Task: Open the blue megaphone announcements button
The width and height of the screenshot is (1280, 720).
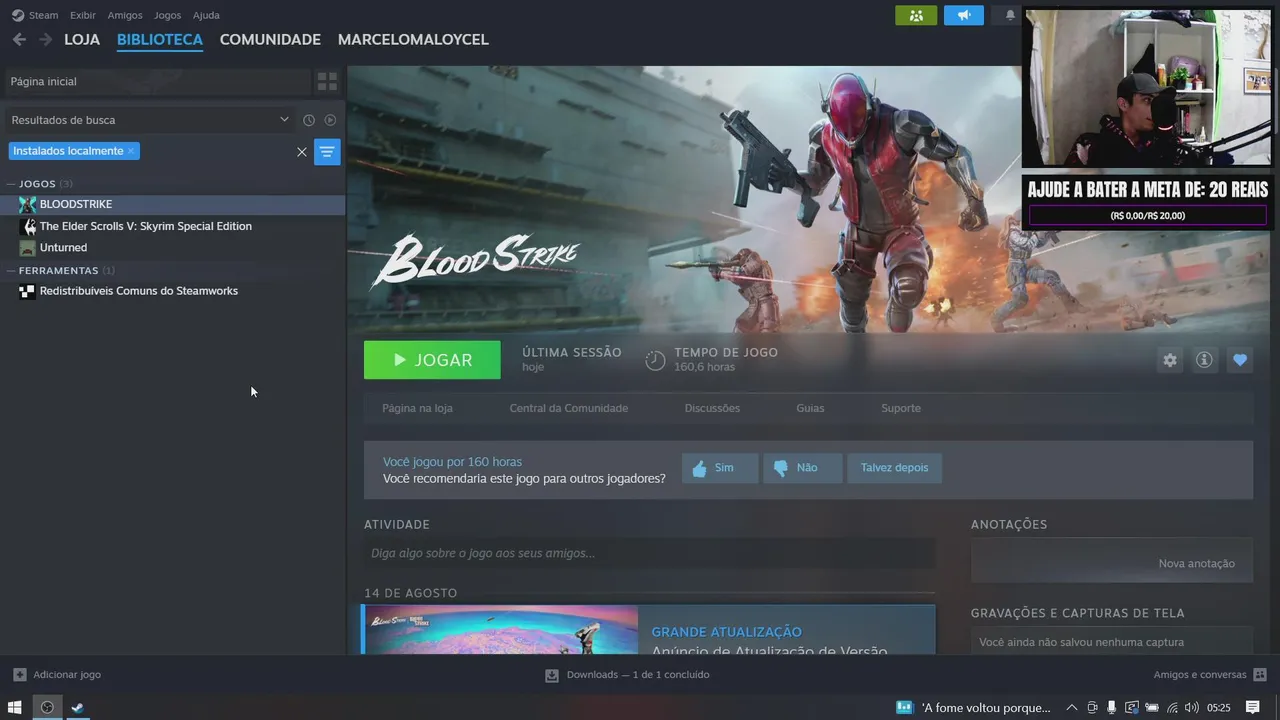Action: (x=964, y=15)
